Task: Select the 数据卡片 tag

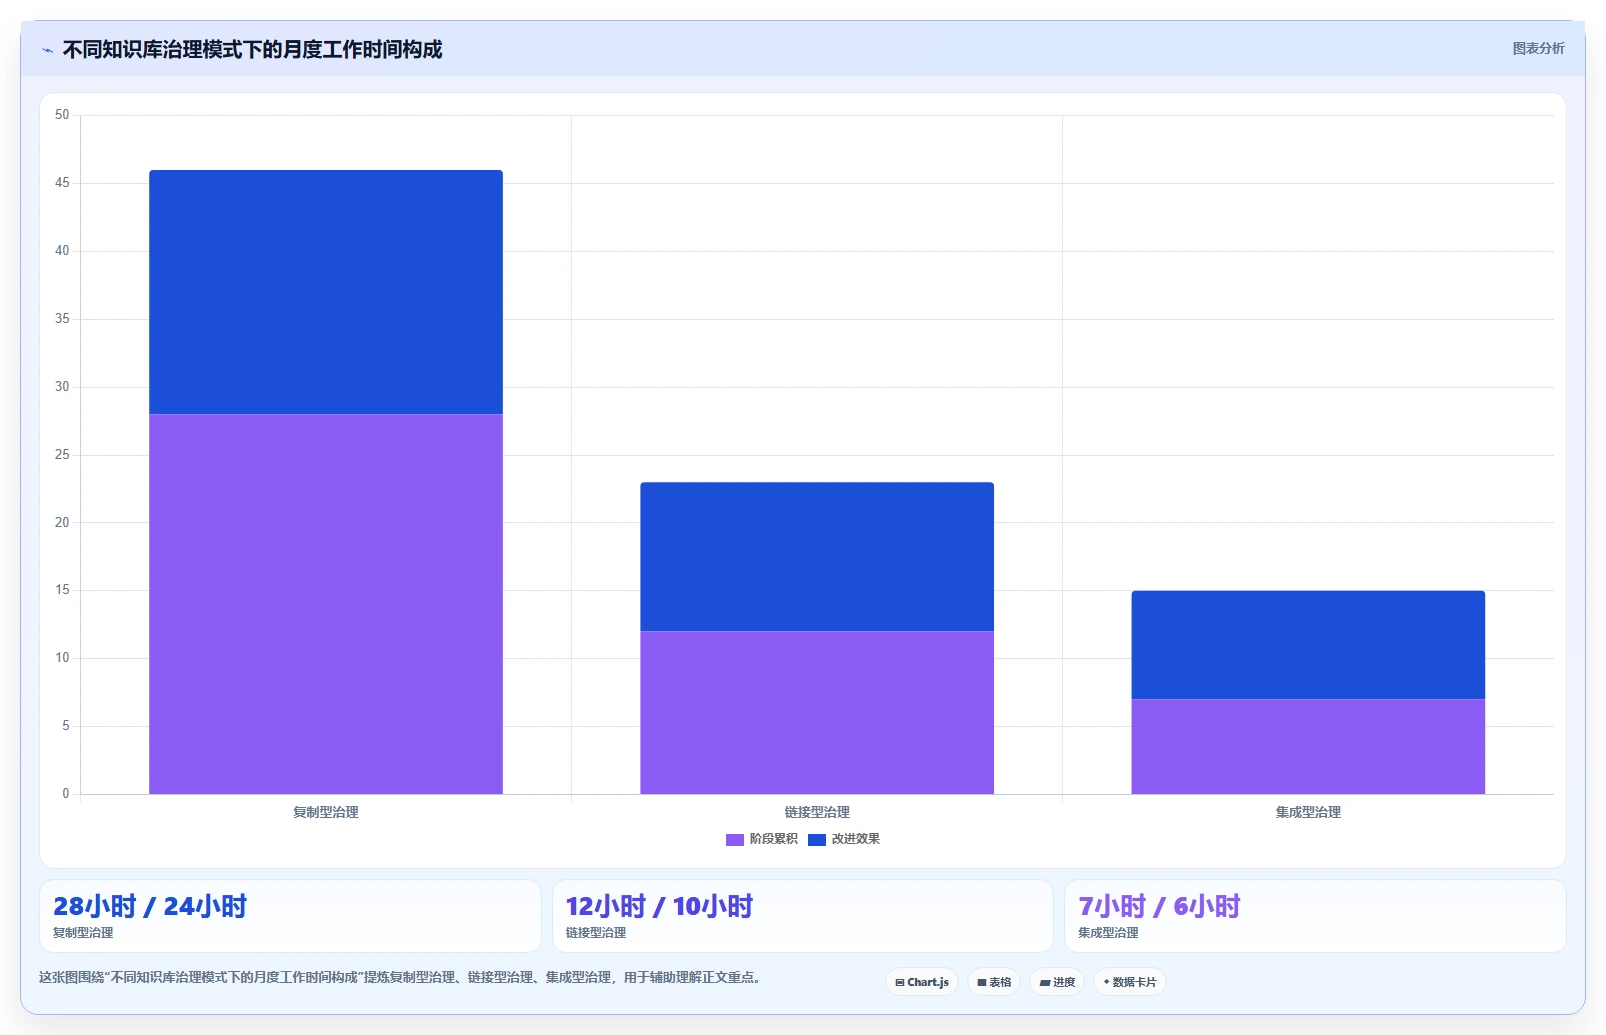Action: 1130,982
